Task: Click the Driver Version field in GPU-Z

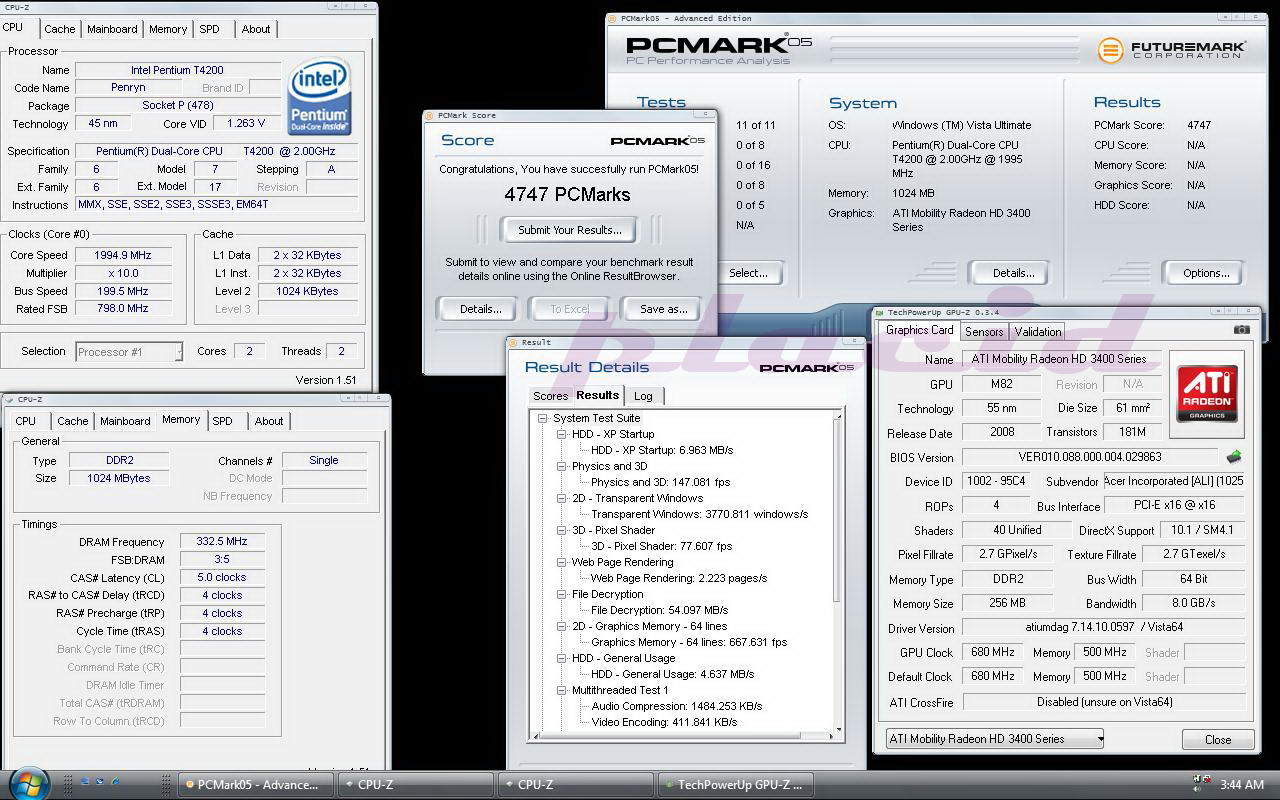Action: click(x=1103, y=628)
